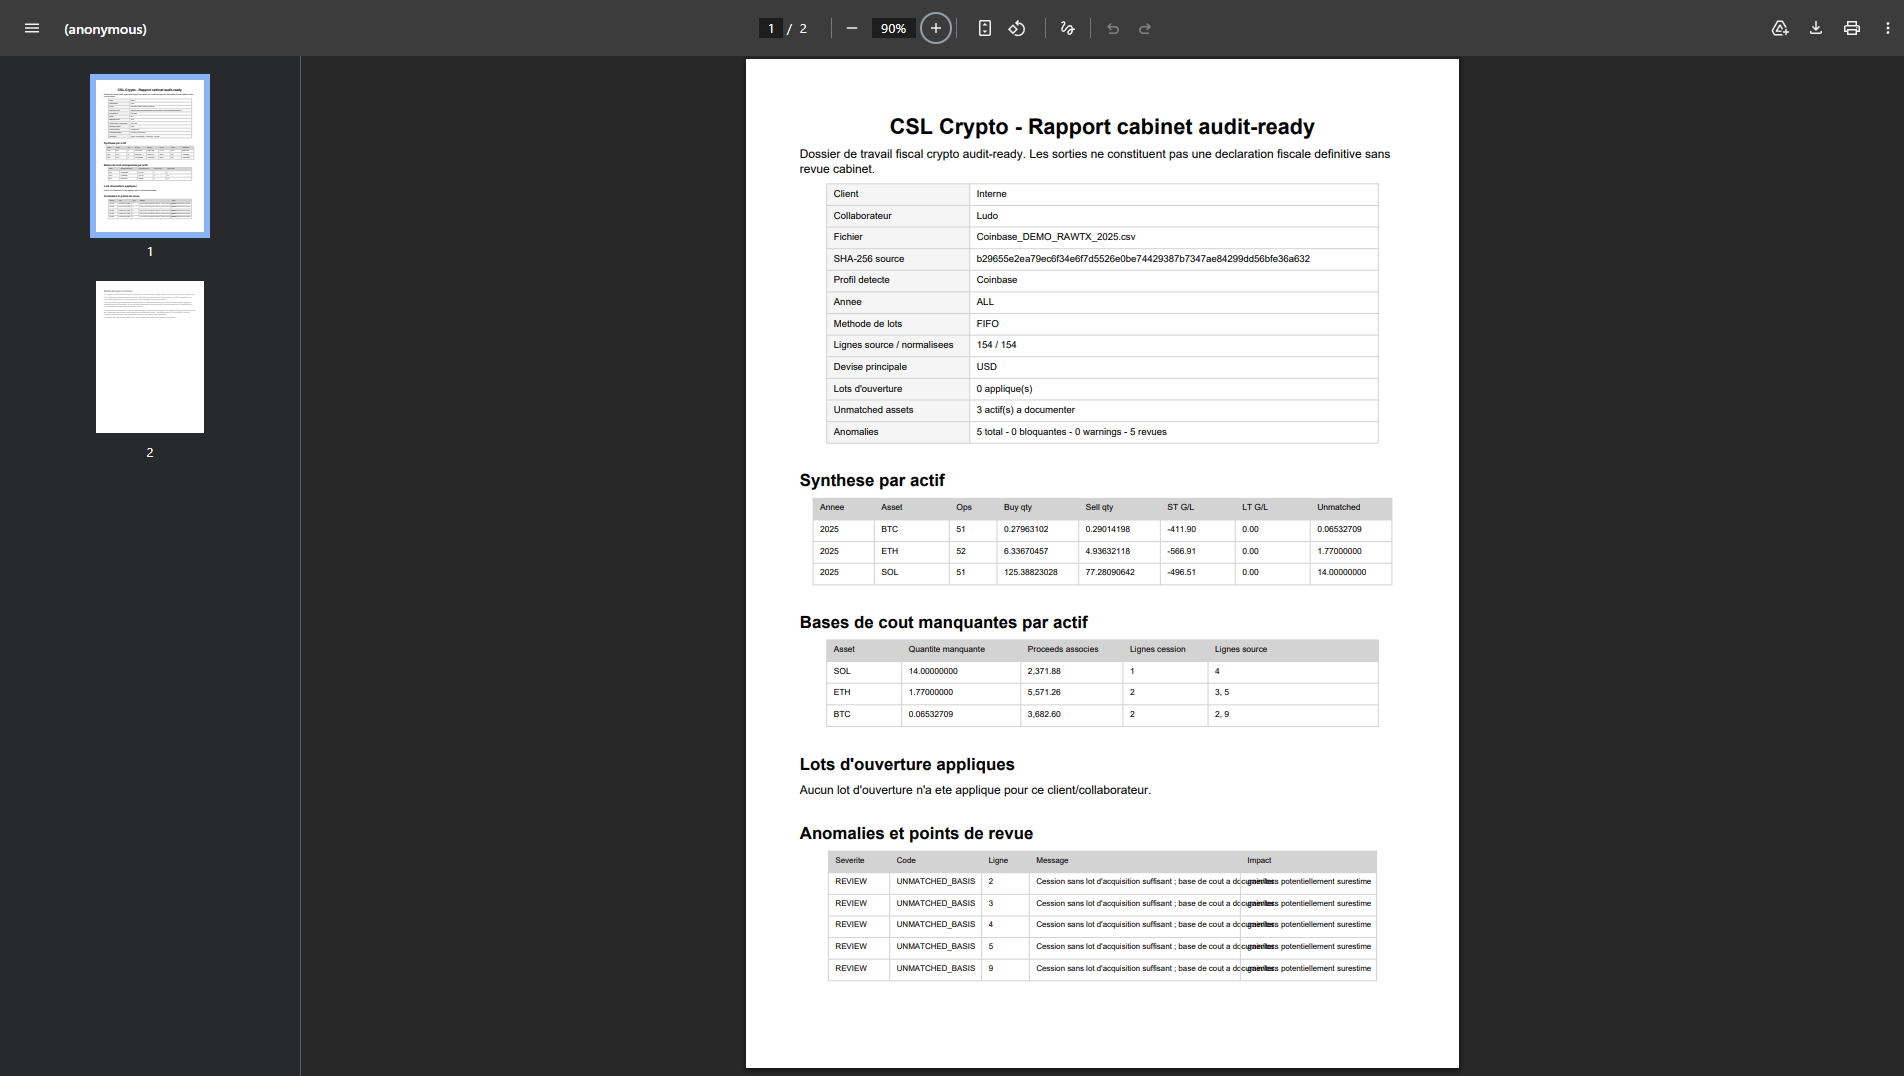
Task: Click the anomalies summary '5 total - 0 bloquantes' value
Action: 1071,432
